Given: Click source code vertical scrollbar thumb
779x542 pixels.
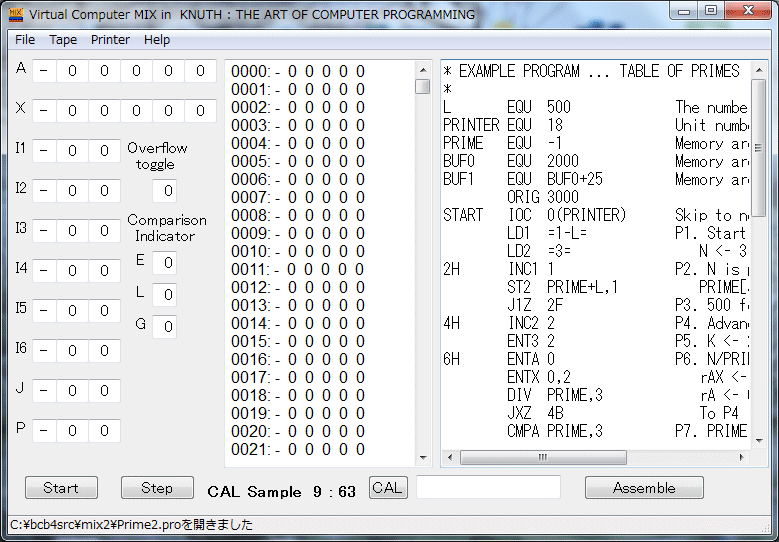Looking at the screenshot, I should [x=759, y=148].
